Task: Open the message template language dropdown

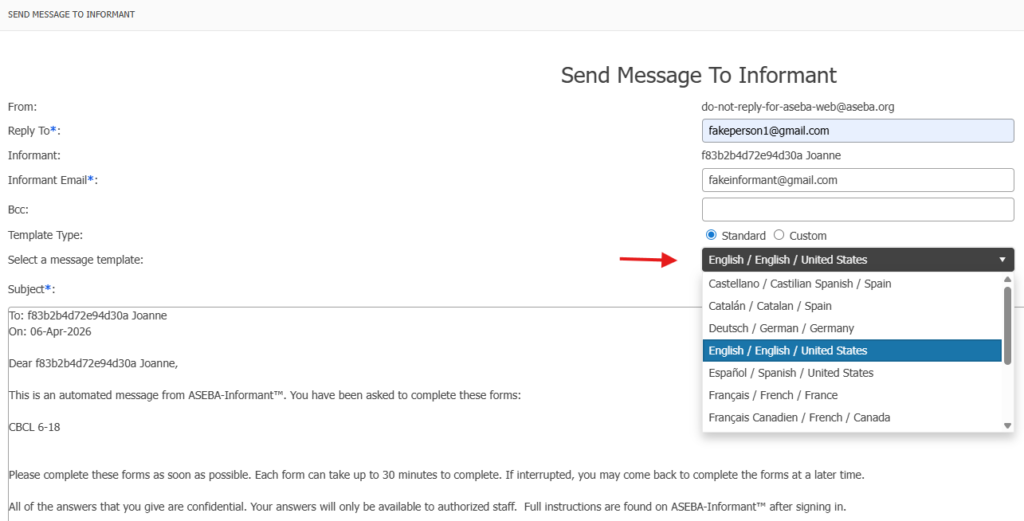Action: pyautogui.click(x=850, y=260)
